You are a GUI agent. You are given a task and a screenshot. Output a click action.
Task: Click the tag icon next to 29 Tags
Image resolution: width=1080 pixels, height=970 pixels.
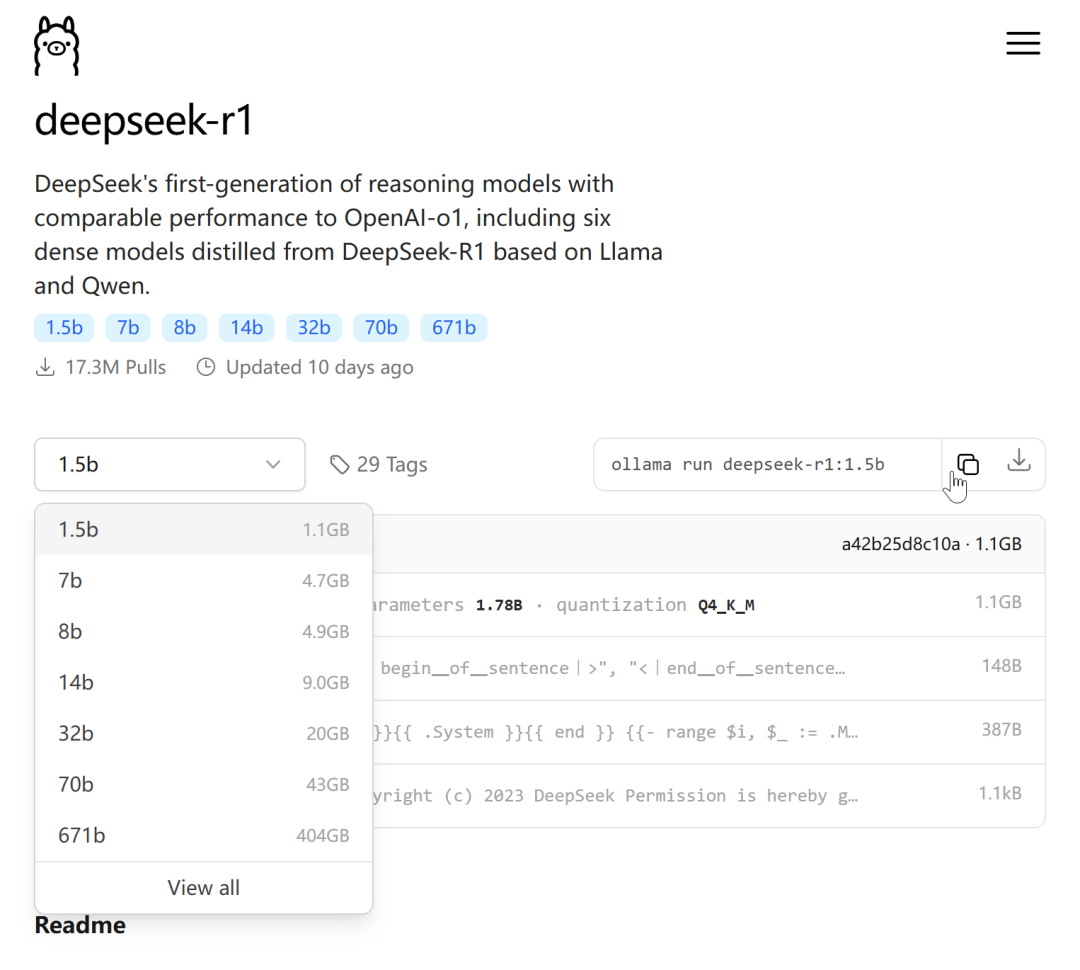340,464
